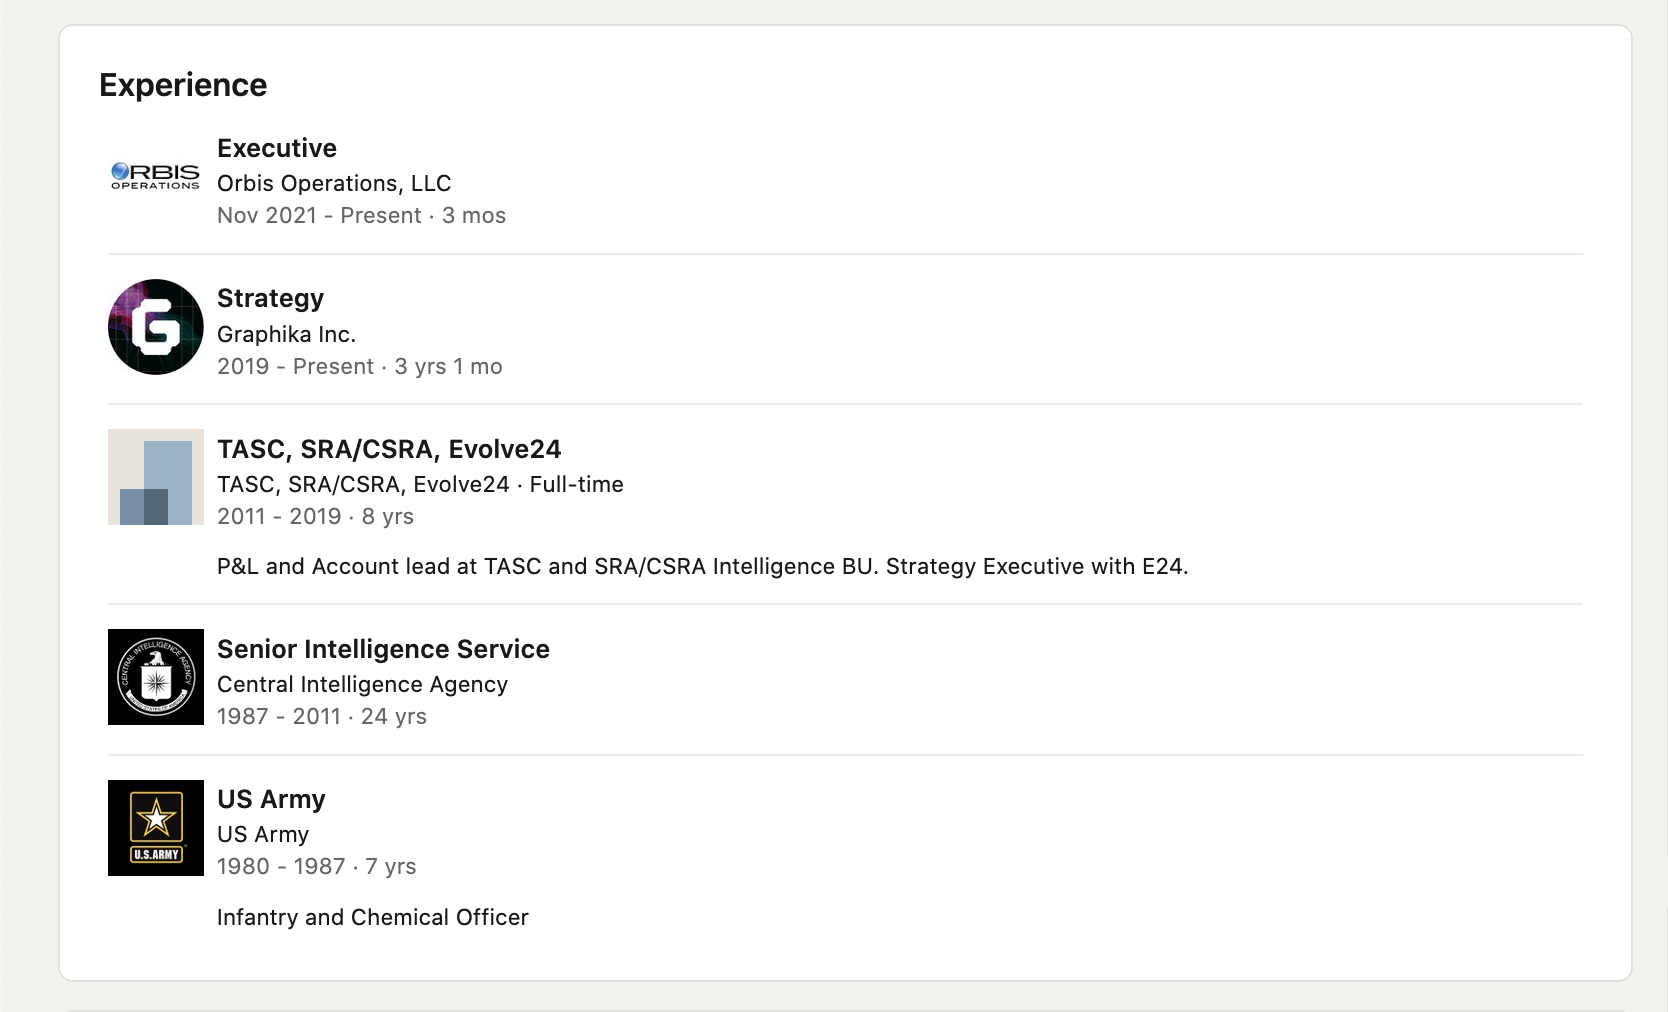Select the Infantry and Chemical Officer description
The image size is (1668, 1012).
(x=372, y=917)
